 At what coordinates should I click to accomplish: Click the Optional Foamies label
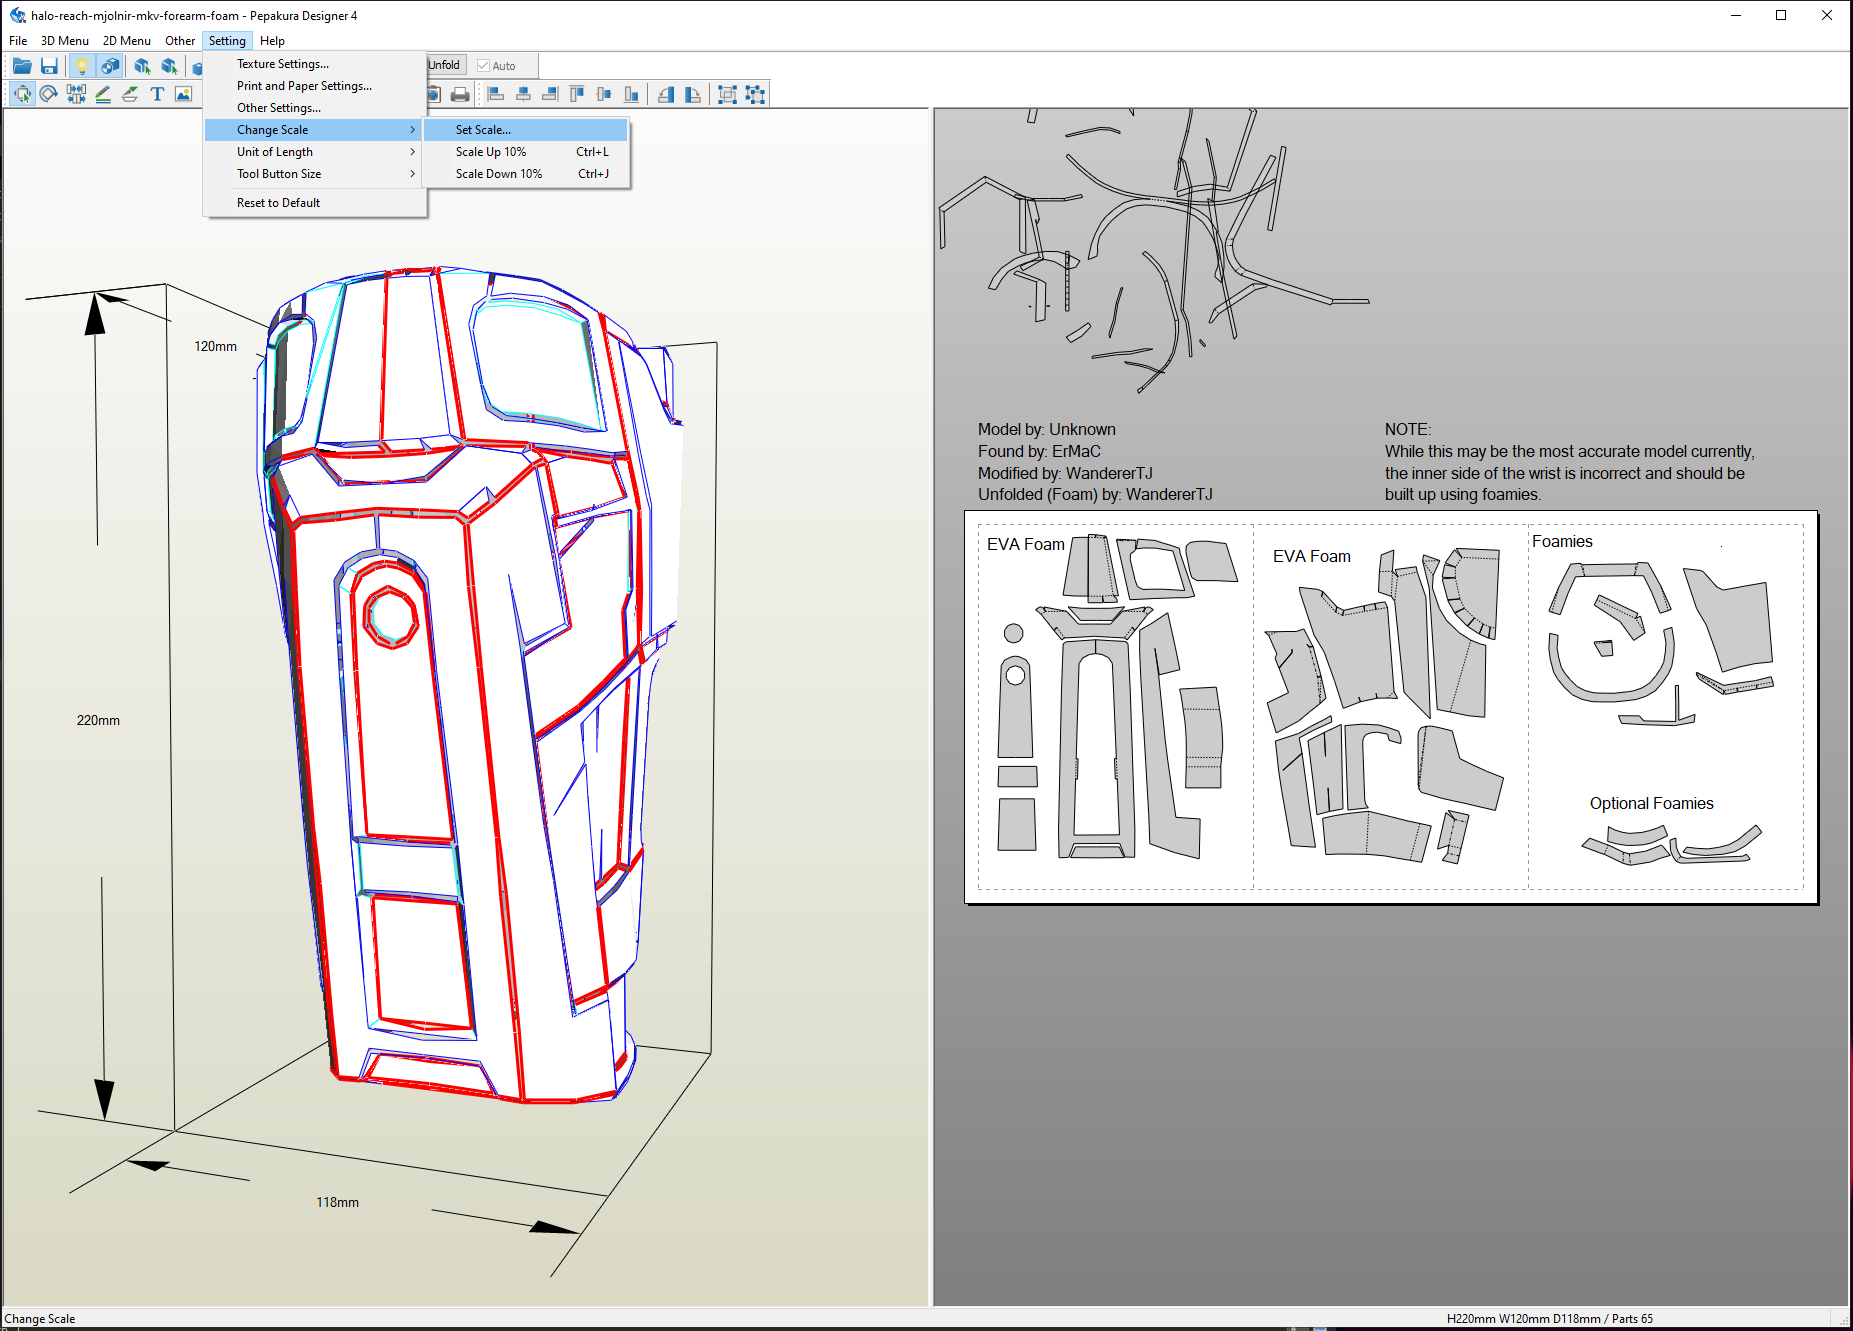(x=1652, y=803)
